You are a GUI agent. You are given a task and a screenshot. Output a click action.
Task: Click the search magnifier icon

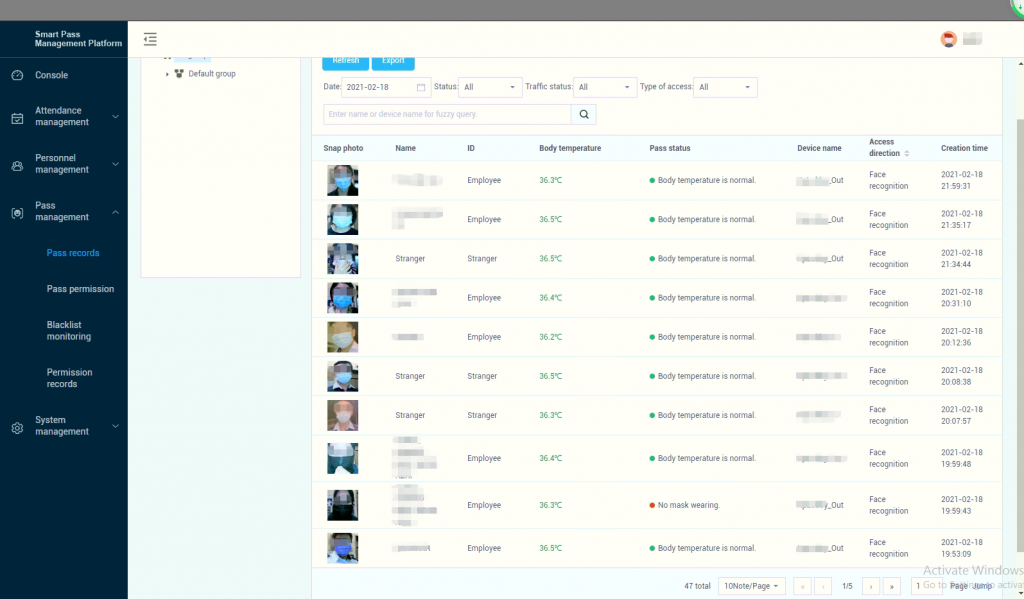pyautogui.click(x=583, y=114)
